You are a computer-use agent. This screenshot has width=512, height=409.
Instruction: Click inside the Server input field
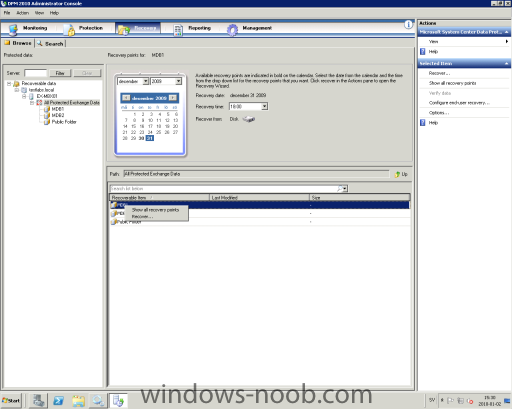coord(35,73)
